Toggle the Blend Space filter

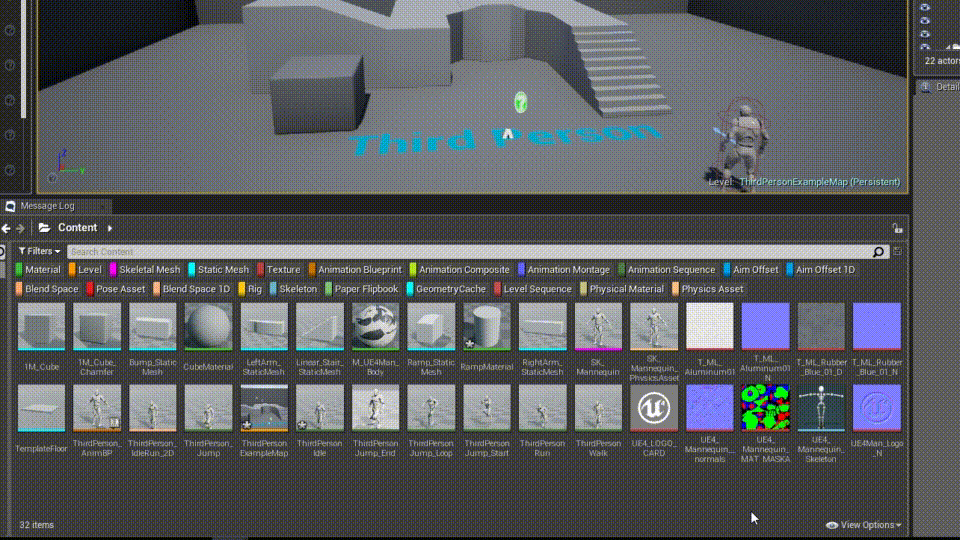[47, 289]
